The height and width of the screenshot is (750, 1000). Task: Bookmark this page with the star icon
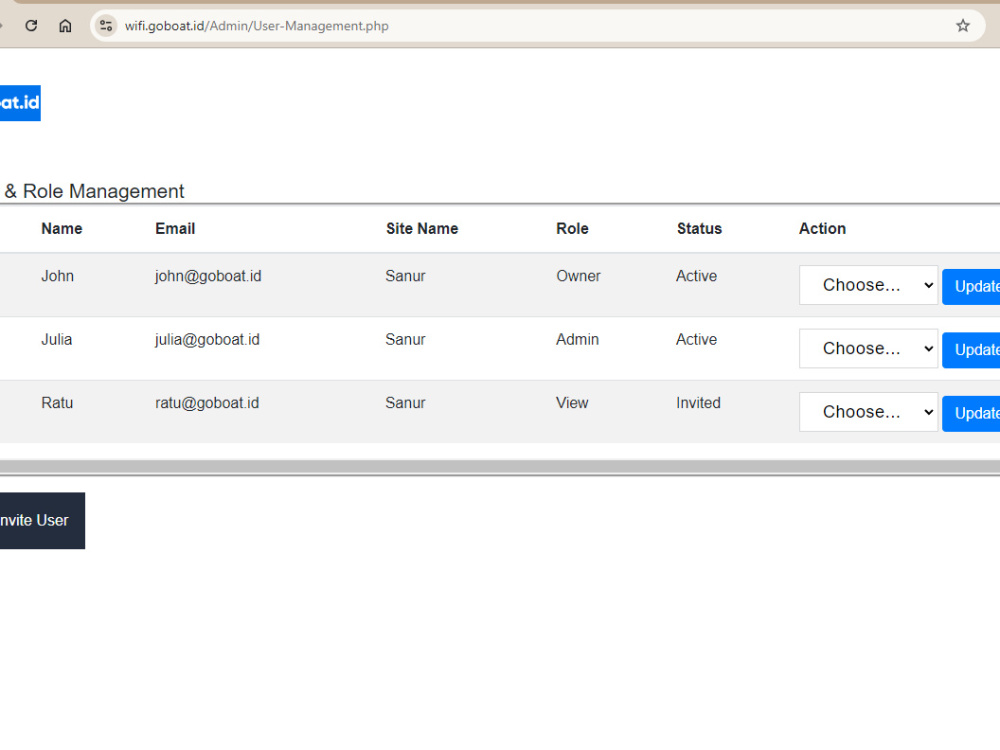coord(962,26)
